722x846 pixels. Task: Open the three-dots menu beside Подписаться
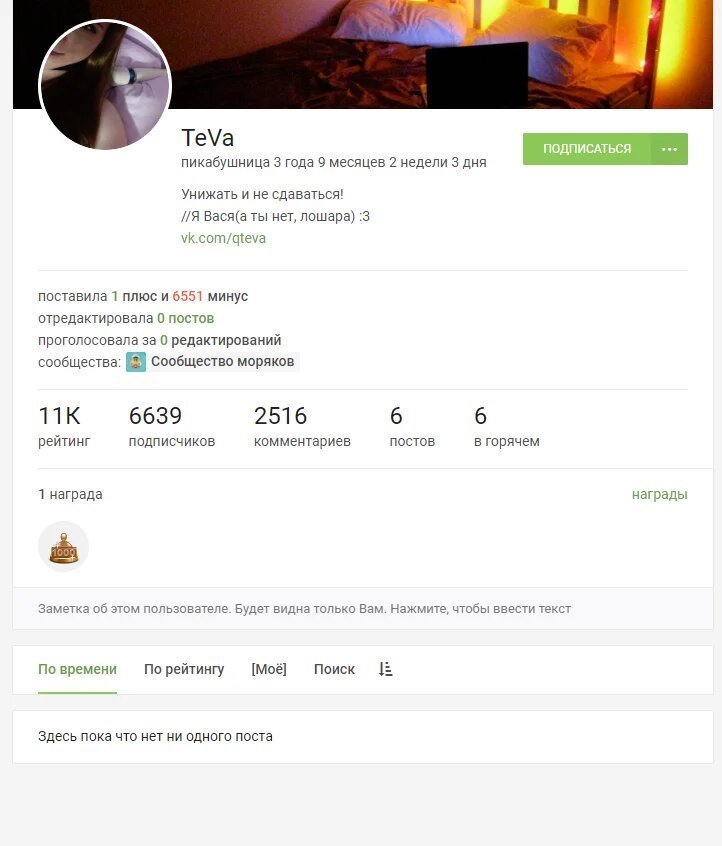(669, 149)
